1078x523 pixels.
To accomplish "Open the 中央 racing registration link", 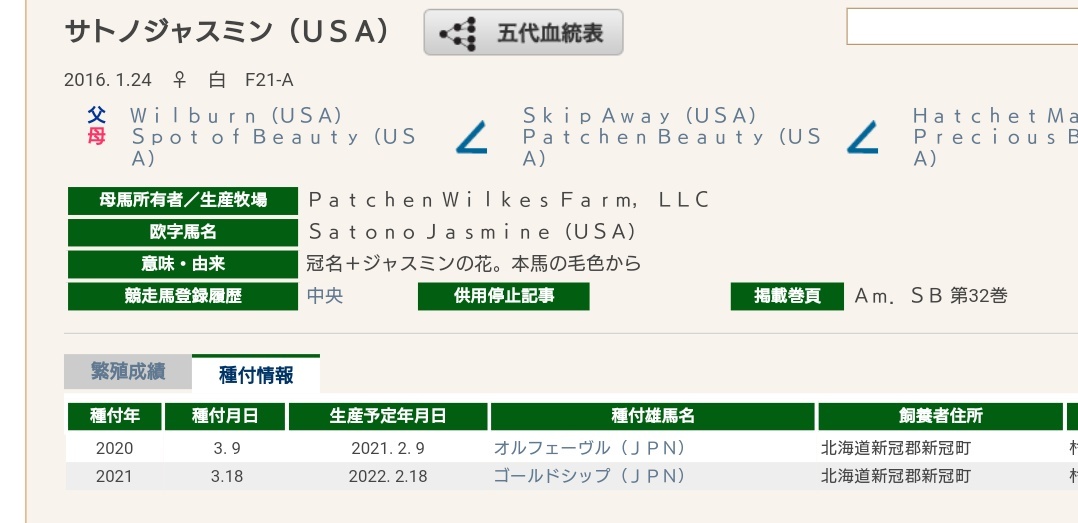I will (324, 296).
